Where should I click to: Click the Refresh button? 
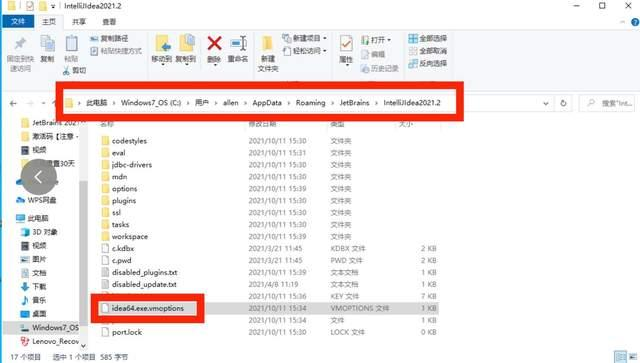[x=563, y=103]
